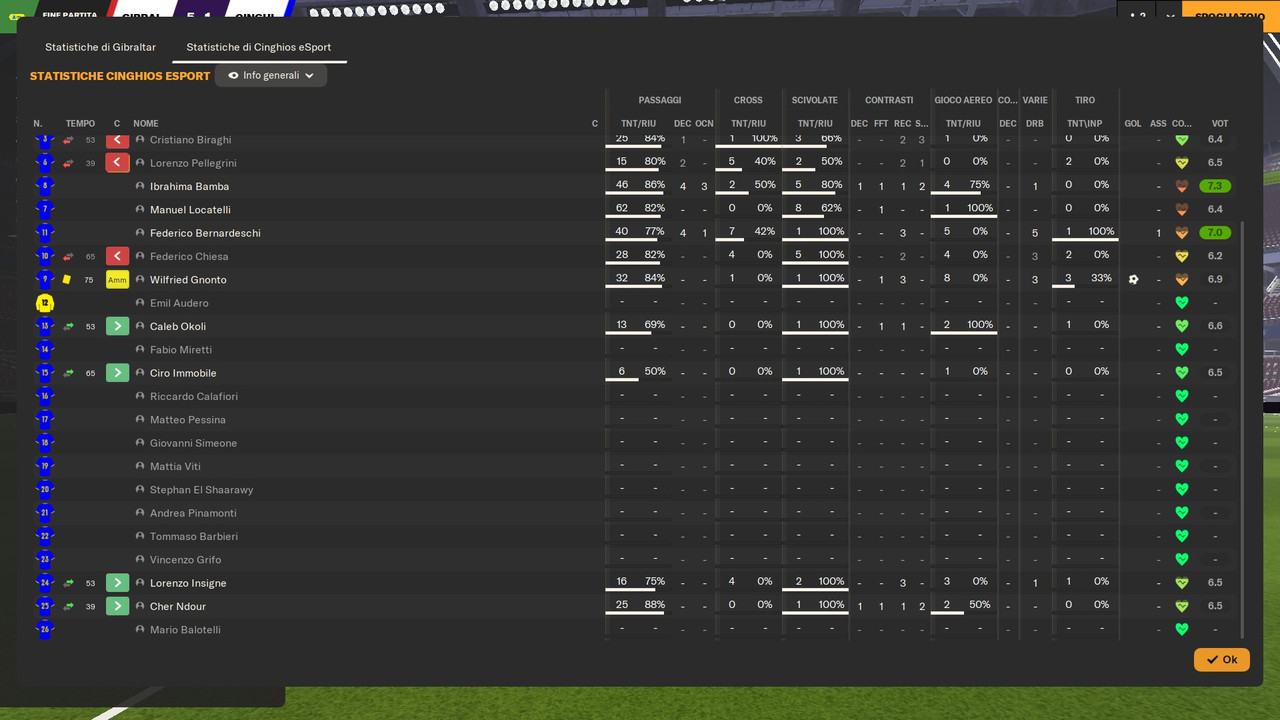This screenshot has width=1280, height=720.
Task: Click substituted-on arrow icon for Caleb Okoli
Action: (x=117, y=326)
